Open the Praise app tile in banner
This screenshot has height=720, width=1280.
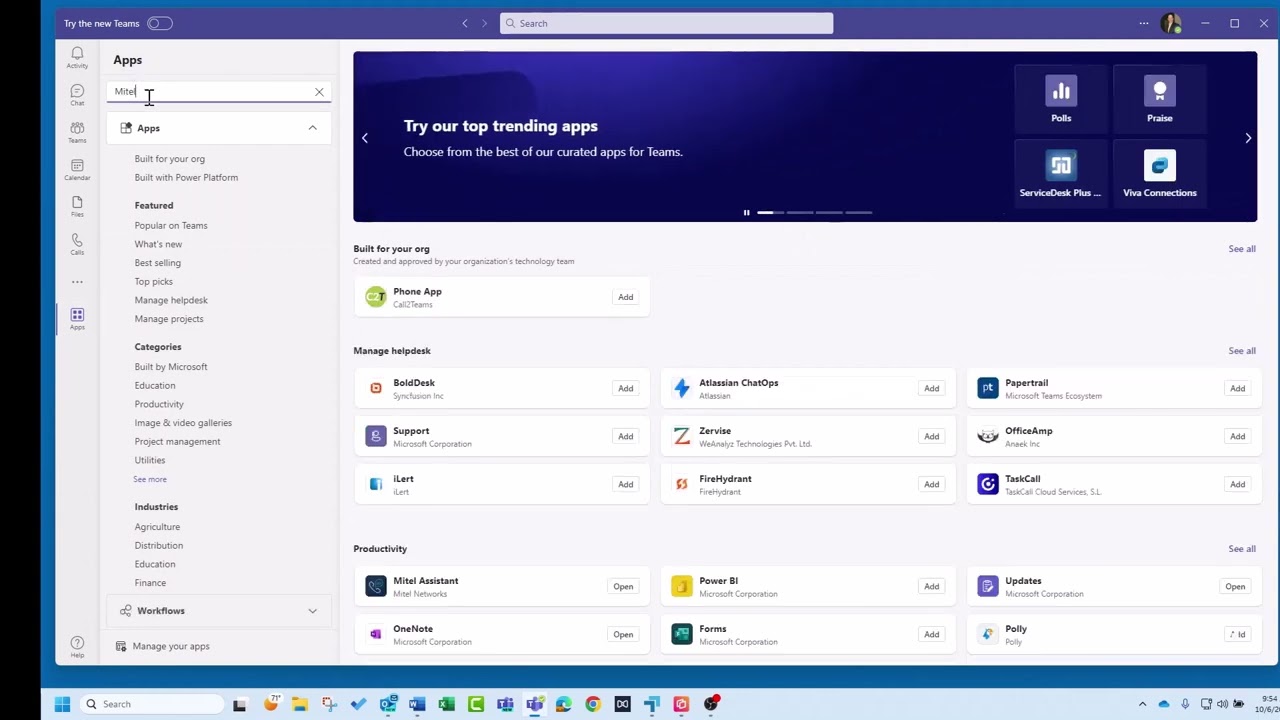click(1160, 100)
